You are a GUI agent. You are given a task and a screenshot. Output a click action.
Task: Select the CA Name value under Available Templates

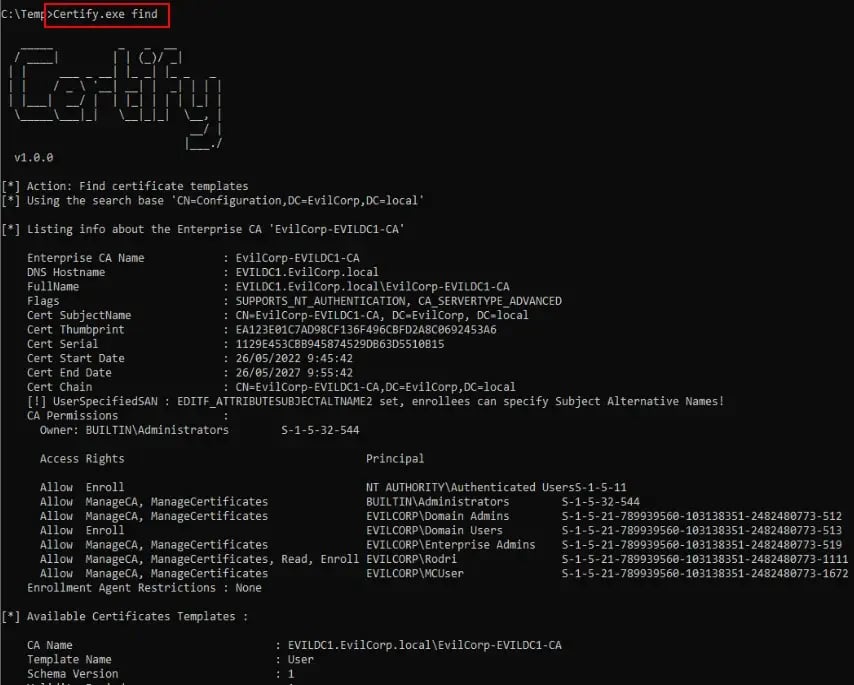(x=425, y=645)
